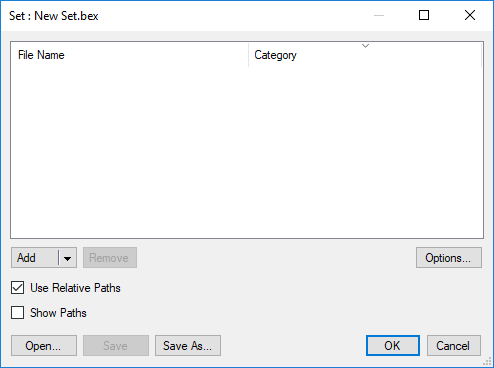
Task: Click inside the empty file list area
Action: click(247, 152)
